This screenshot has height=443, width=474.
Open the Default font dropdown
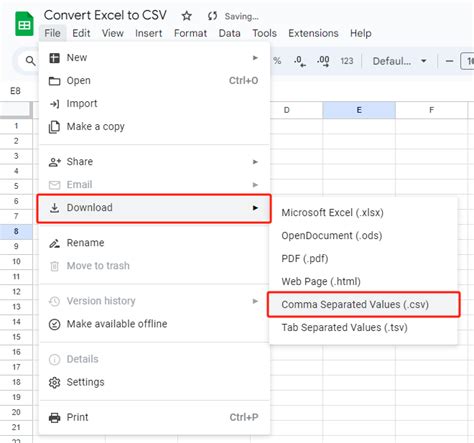point(400,61)
